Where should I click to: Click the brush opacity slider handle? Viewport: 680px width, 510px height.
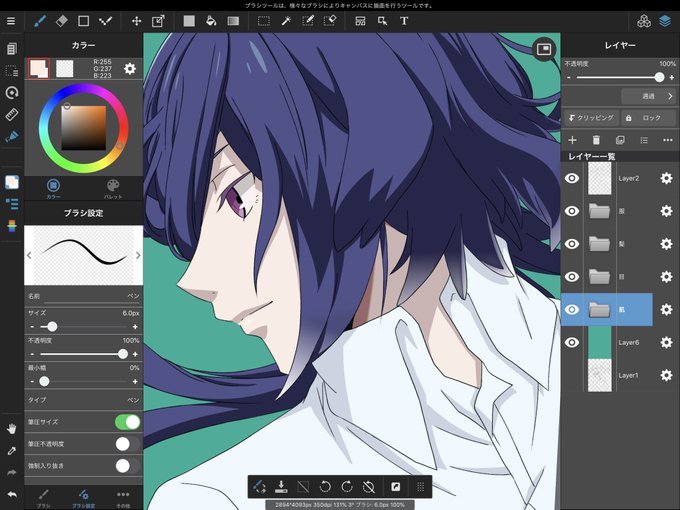(x=123, y=354)
